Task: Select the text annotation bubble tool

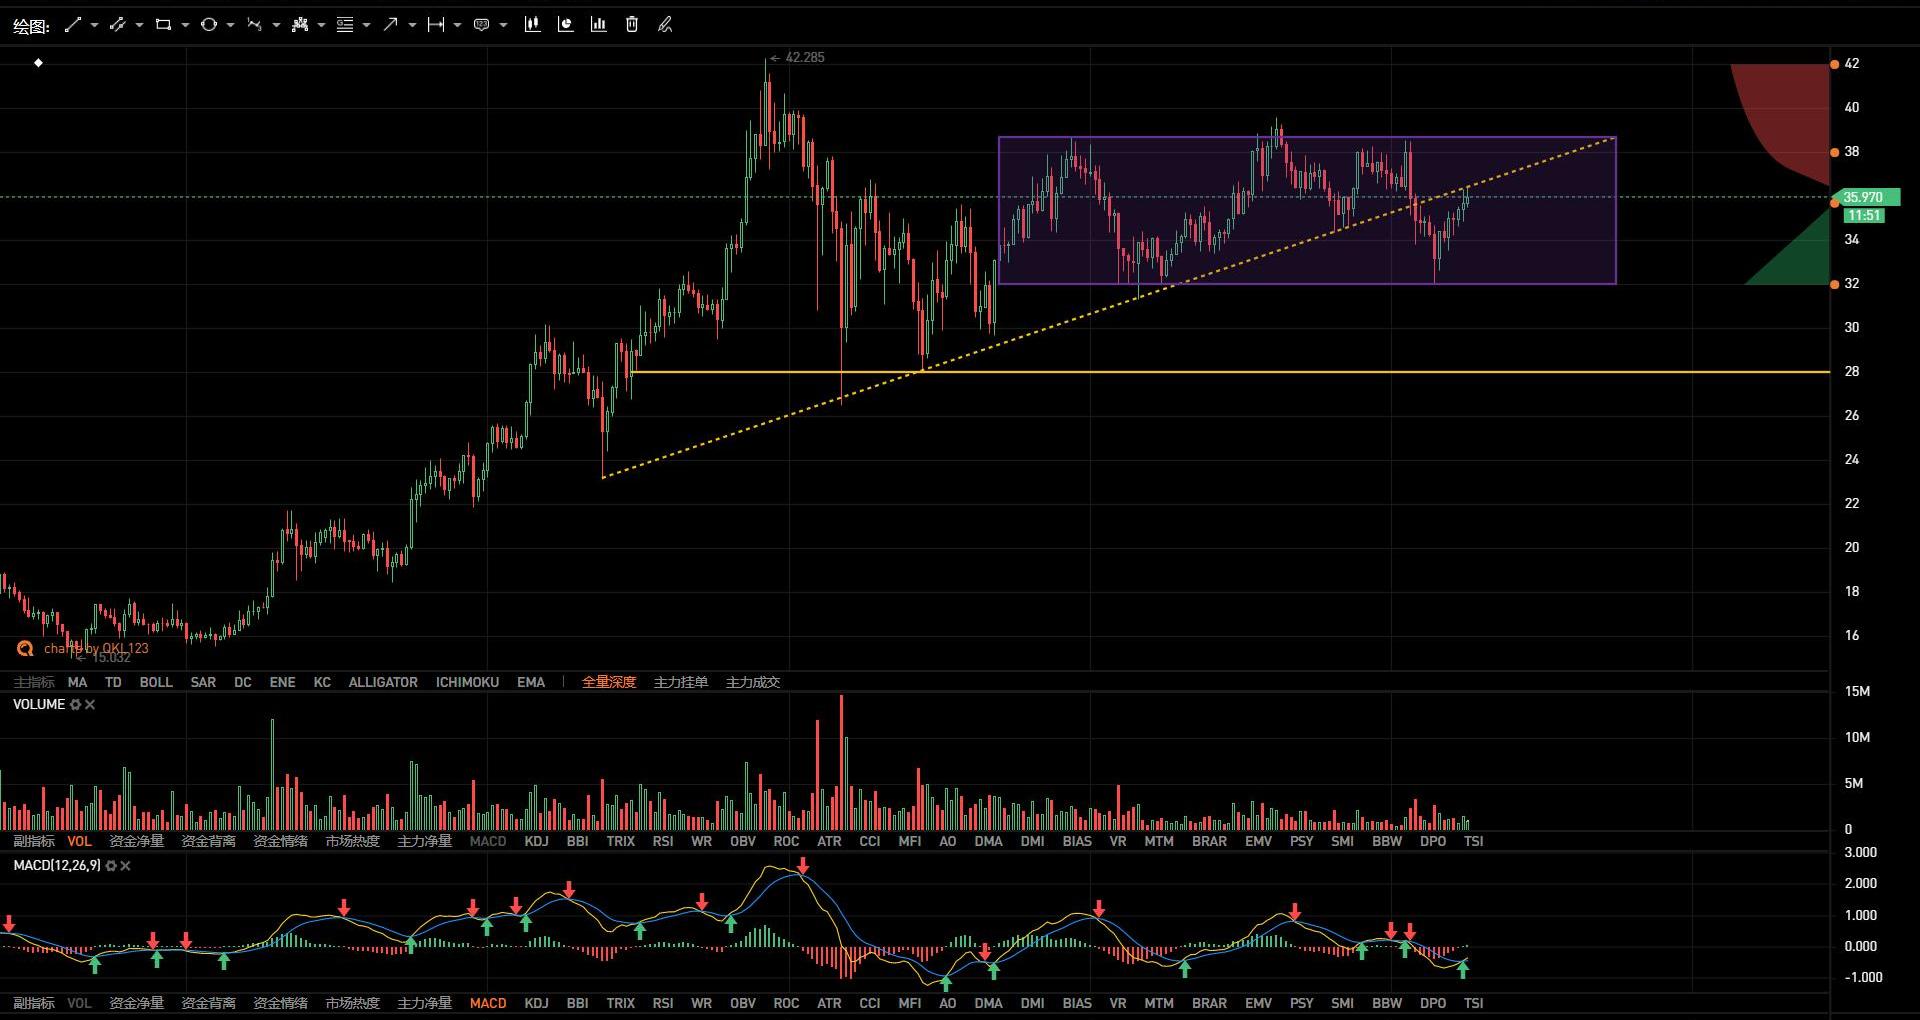Action: pyautogui.click(x=481, y=25)
